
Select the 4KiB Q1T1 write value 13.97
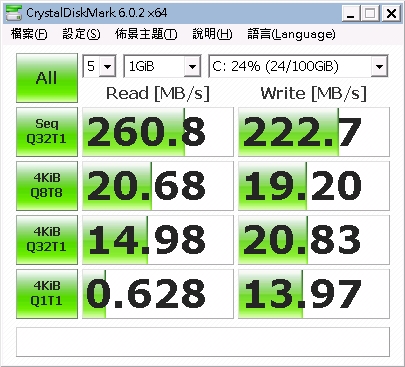point(314,294)
